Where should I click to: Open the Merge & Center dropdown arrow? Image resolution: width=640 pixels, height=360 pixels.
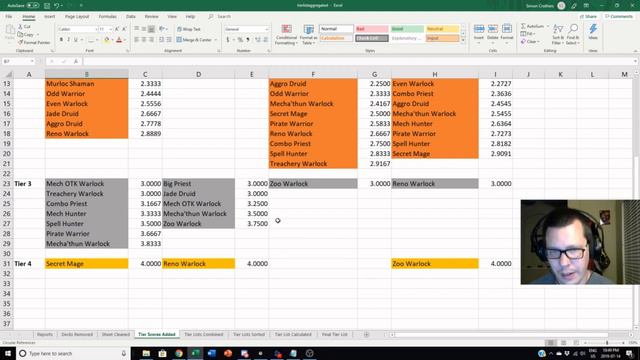coord(216,40)
